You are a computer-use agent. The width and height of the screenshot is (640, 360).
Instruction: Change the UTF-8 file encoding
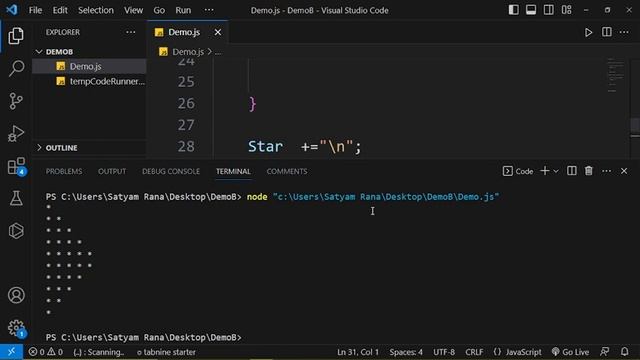(444, 352)
